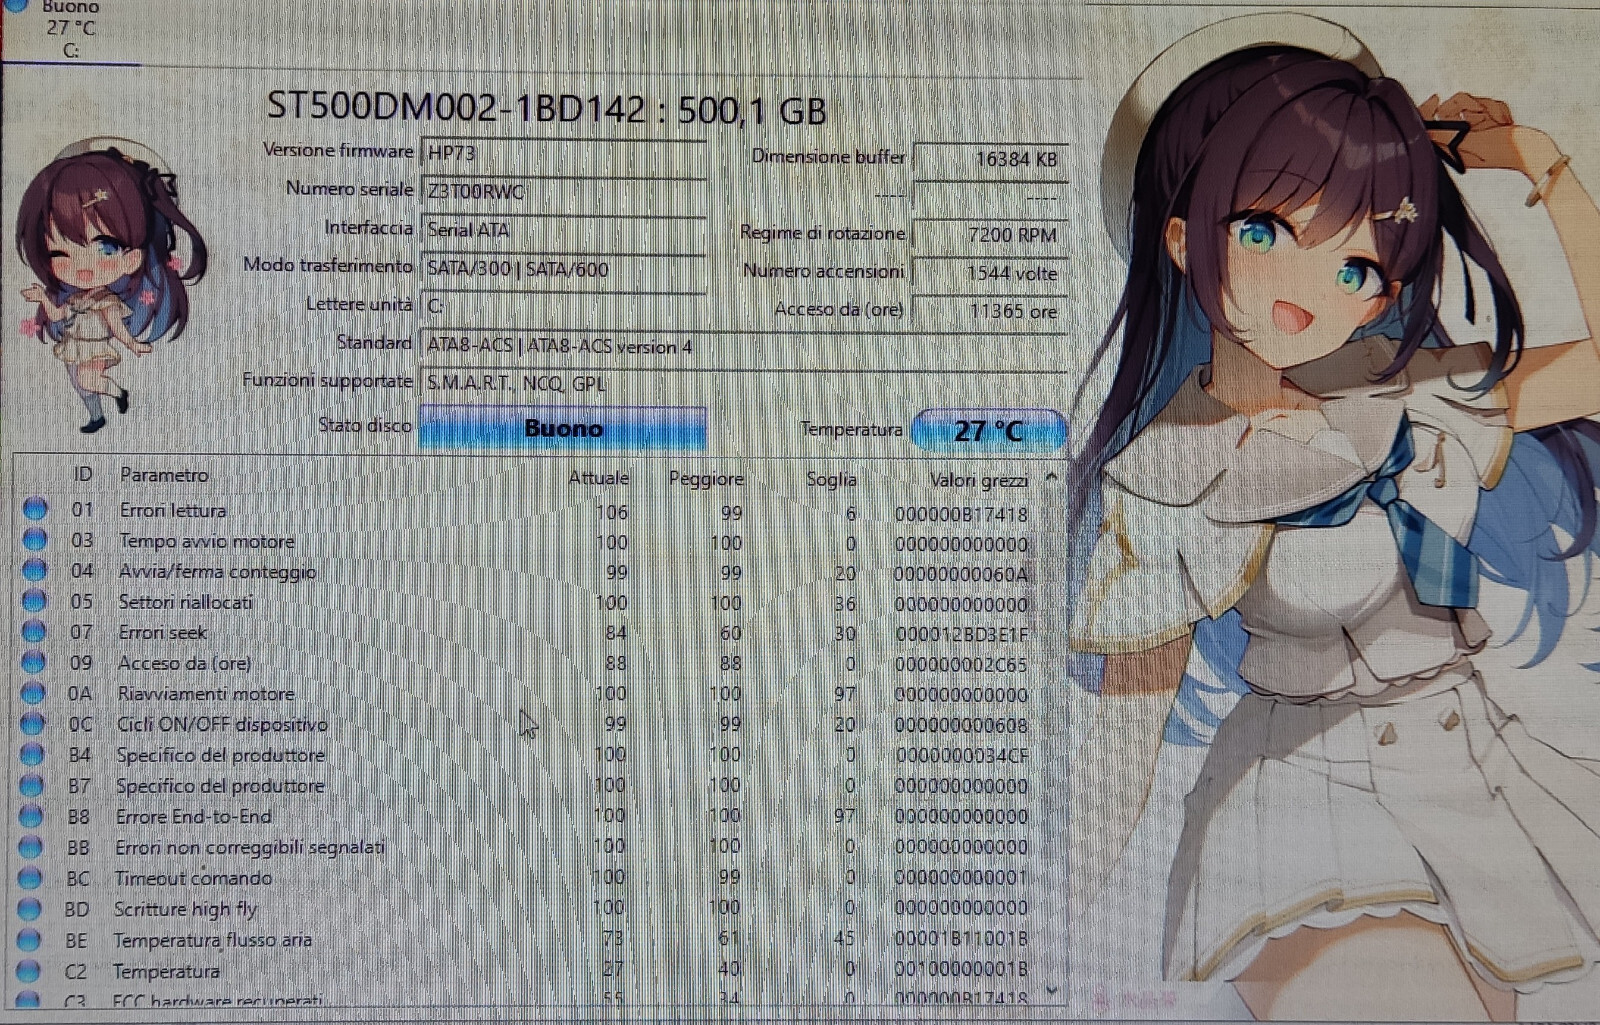Click the Dimensione buffer value 16384 KB
Image resolution: width=1600 pixels, height=1025 pixels.
coord(990,159)
